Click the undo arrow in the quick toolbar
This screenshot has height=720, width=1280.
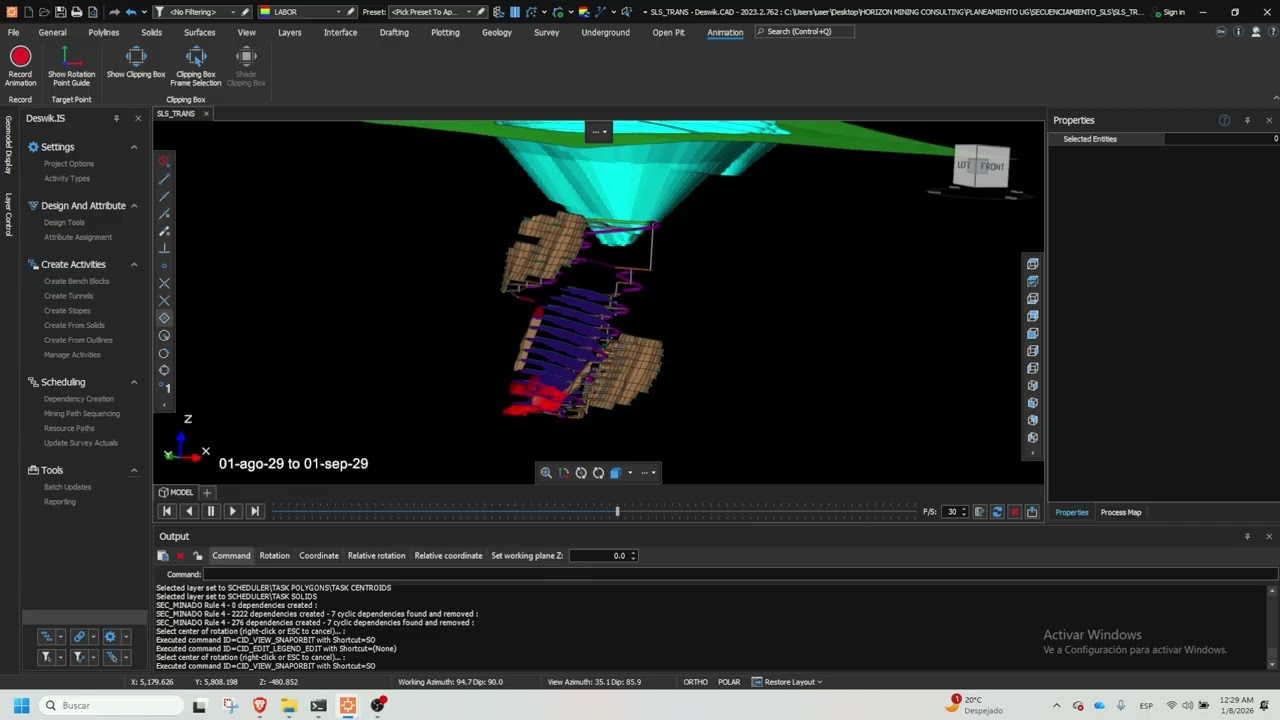131,12
